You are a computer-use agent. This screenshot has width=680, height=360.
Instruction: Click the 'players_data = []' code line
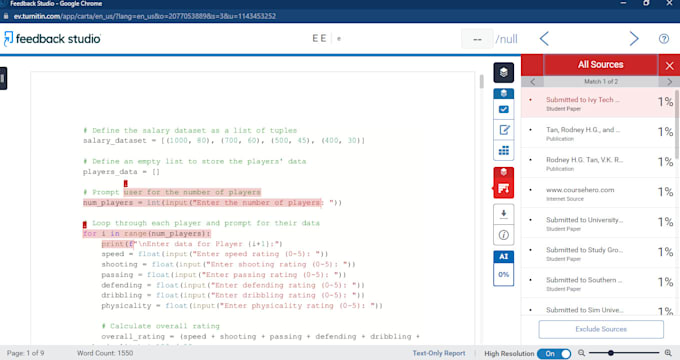click(121, 172)
